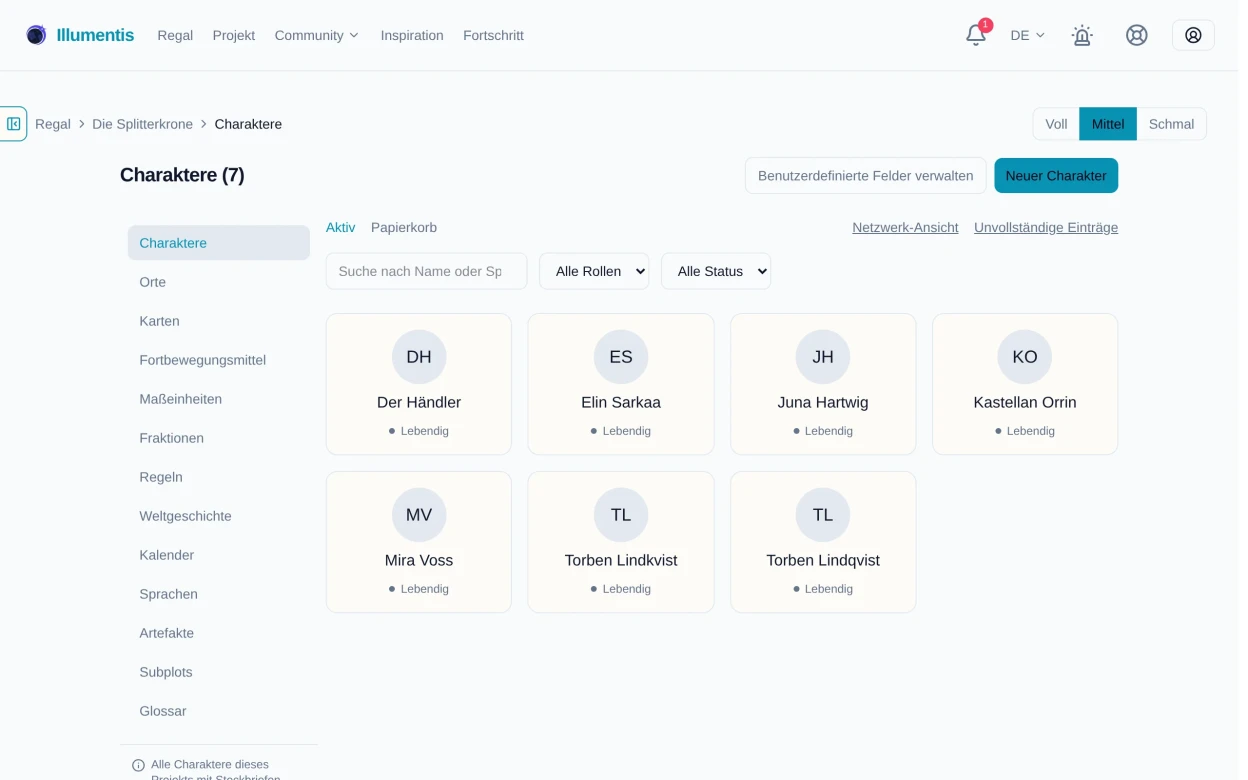The image size is (1248, 780).
Task: Open the Projekt menu item
Action: tap(234, 35)
